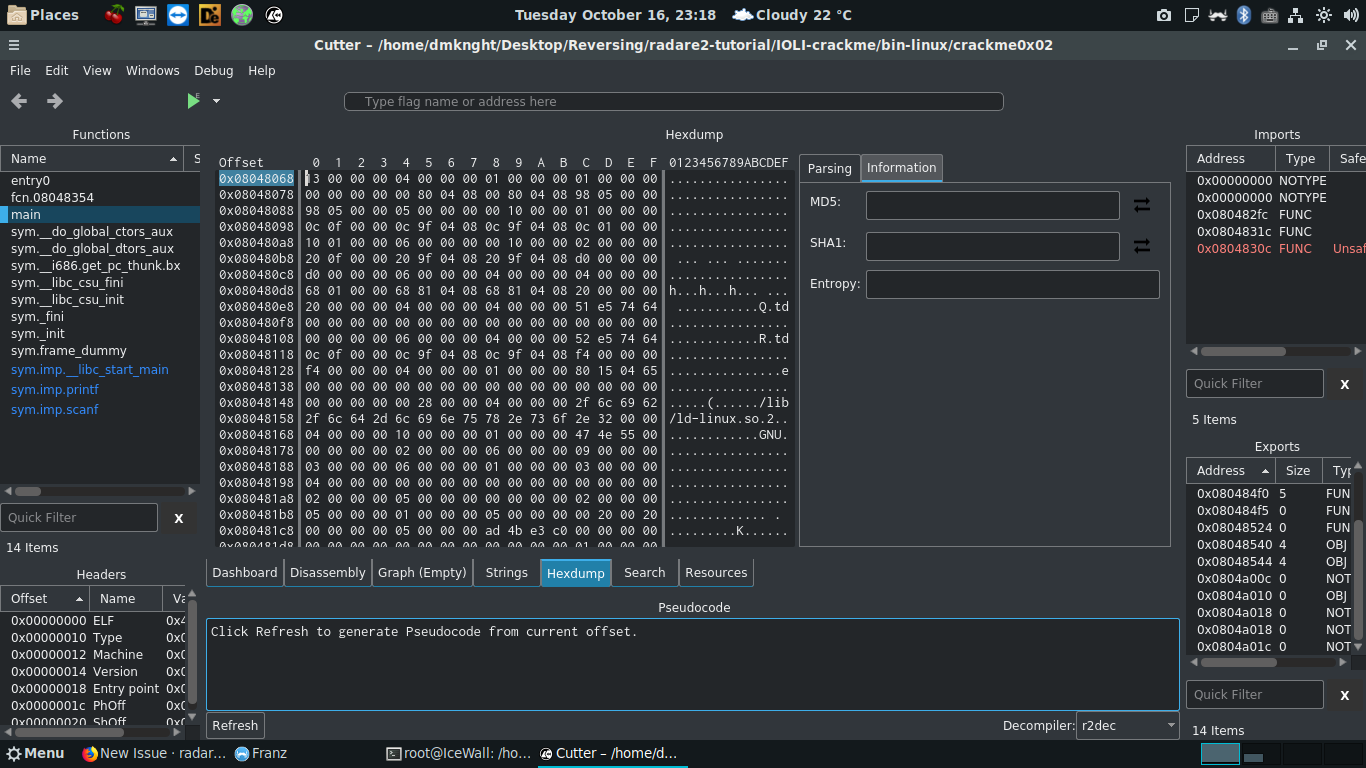Image resolution: width=1366 pixels, height=768 pixels.
Task: Clear the Functions Quick Filter with the x
Action: (178, 517)
